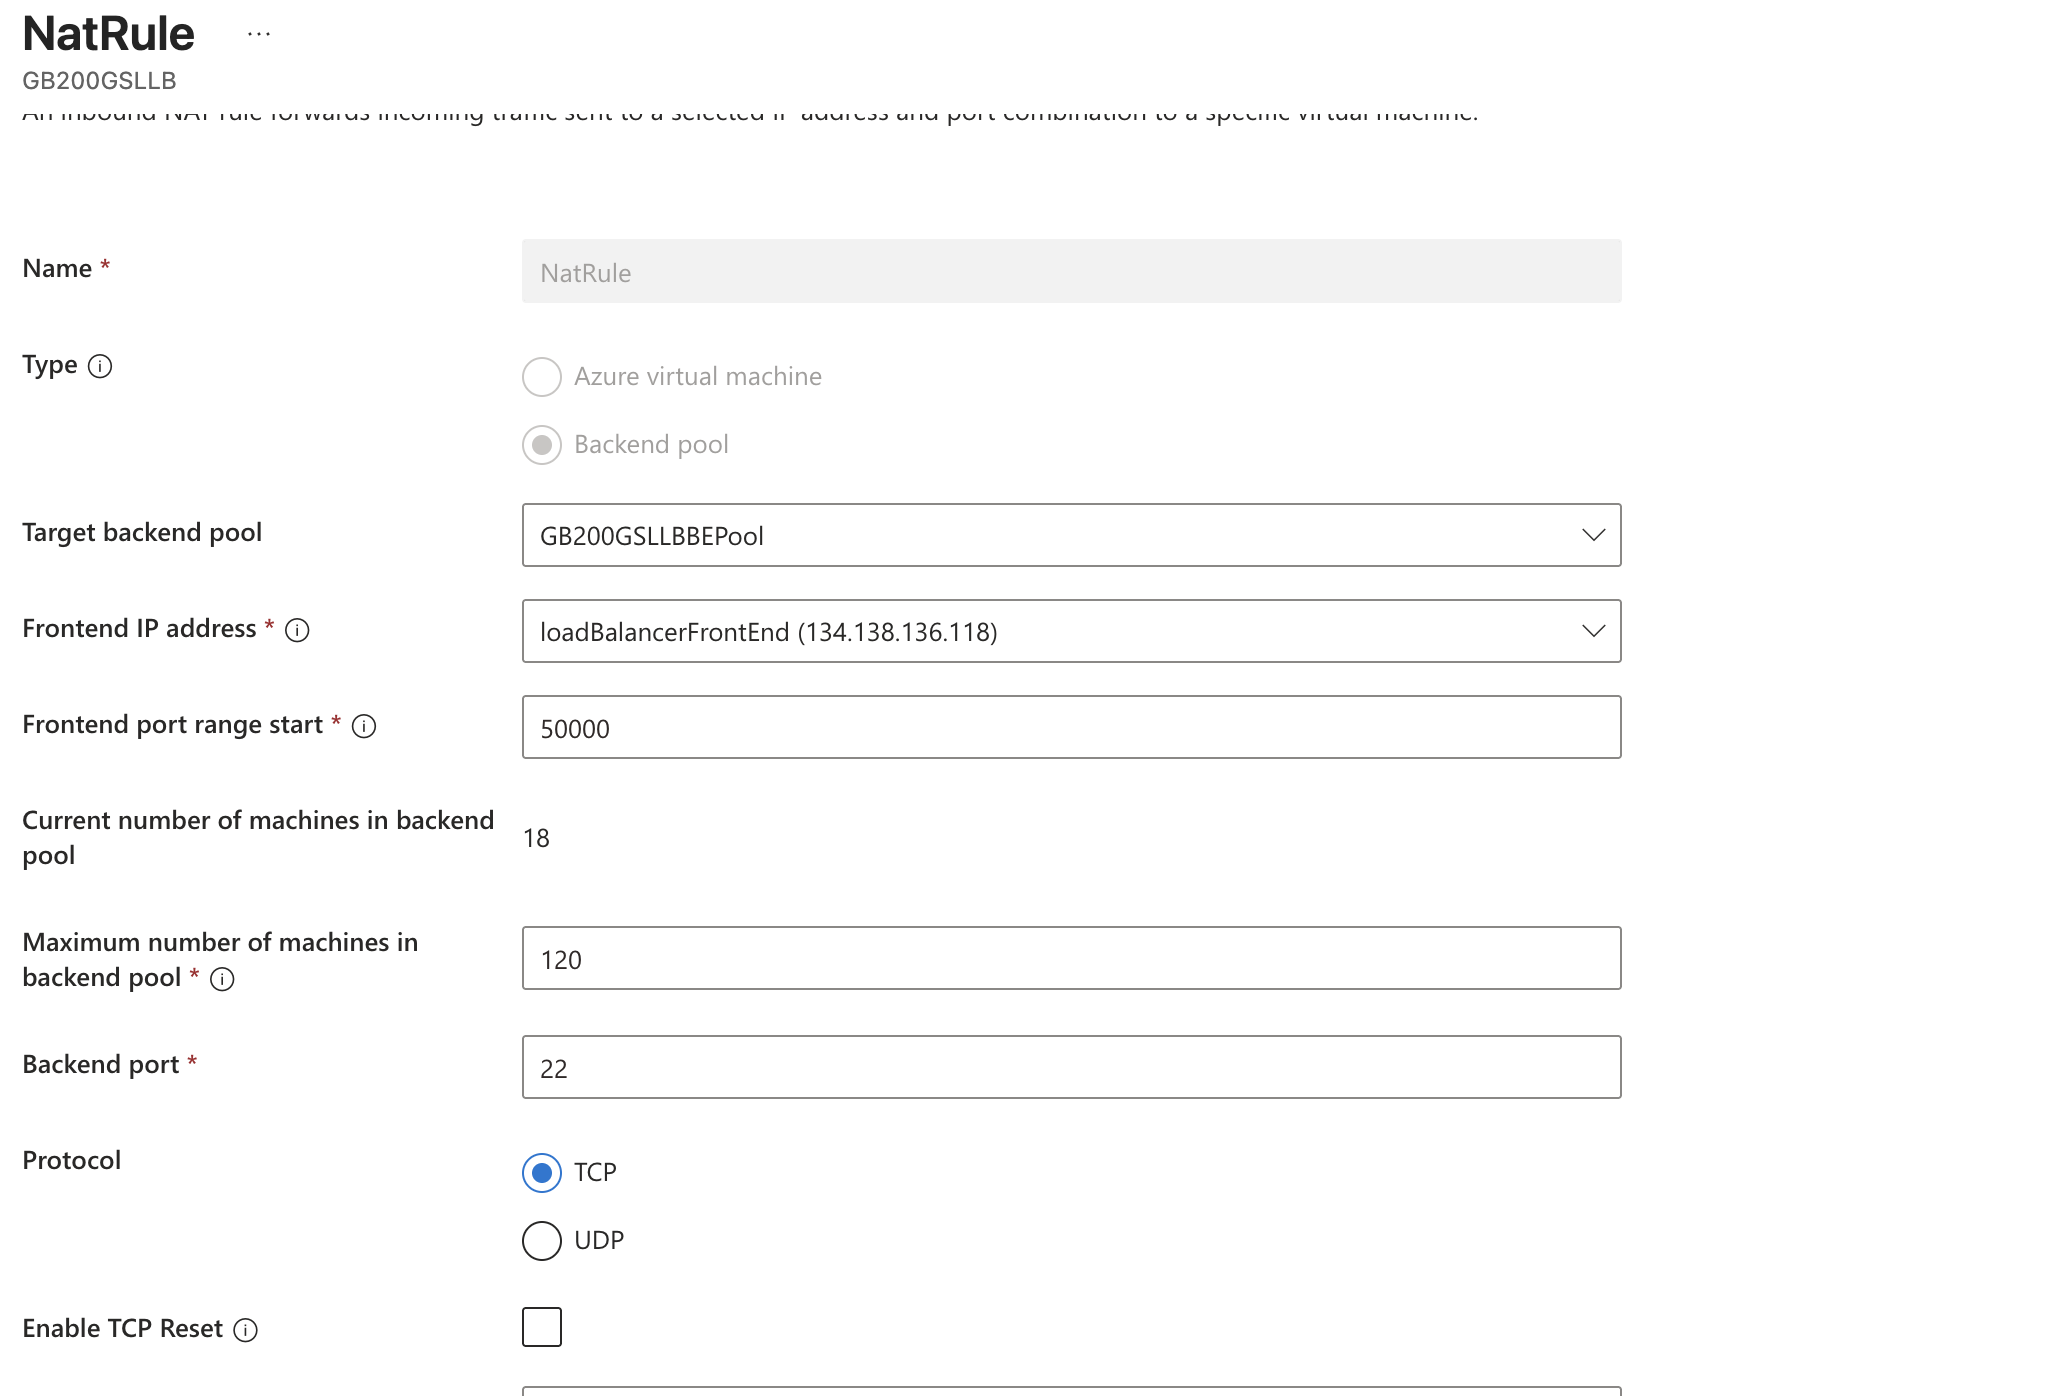Choose the Backend pool type option
This screenshot has height=1396, width=2056.
point(542,445)
